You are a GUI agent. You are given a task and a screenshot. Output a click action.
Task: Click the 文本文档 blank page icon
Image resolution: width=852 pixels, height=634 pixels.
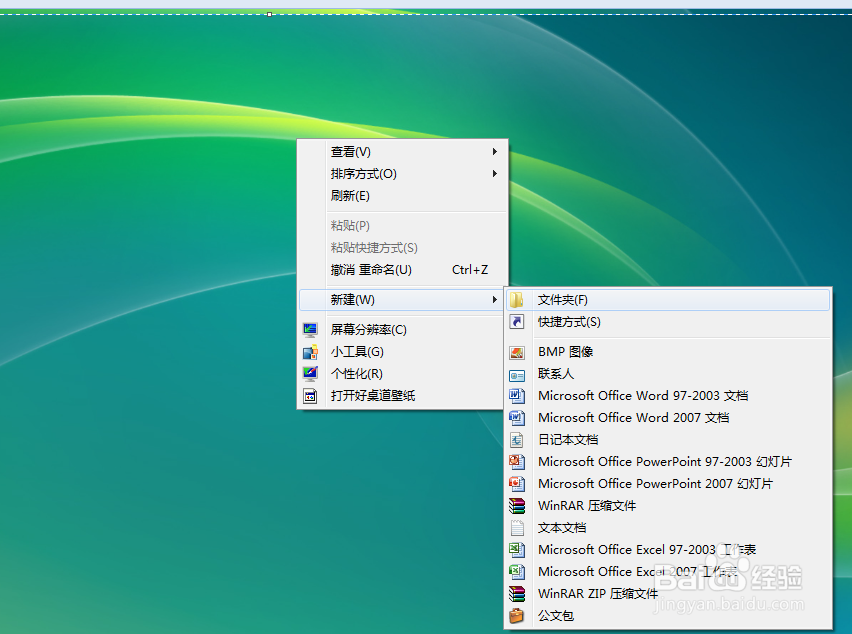point(517,528)
